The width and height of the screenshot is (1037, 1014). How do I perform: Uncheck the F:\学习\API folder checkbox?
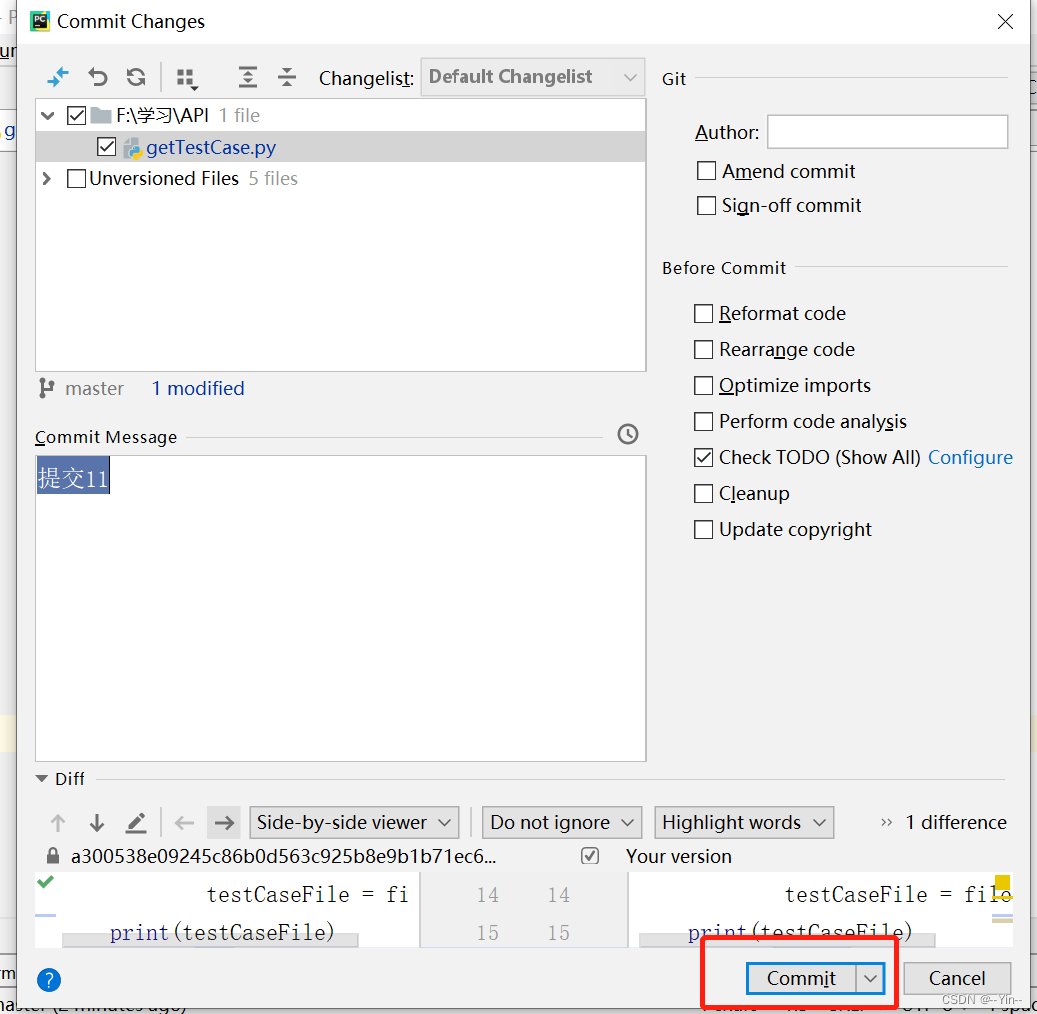pyautogui.click(x=76, y=116)
